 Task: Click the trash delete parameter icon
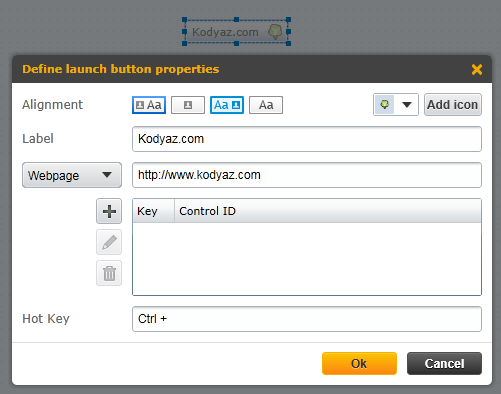pos(109,273)
